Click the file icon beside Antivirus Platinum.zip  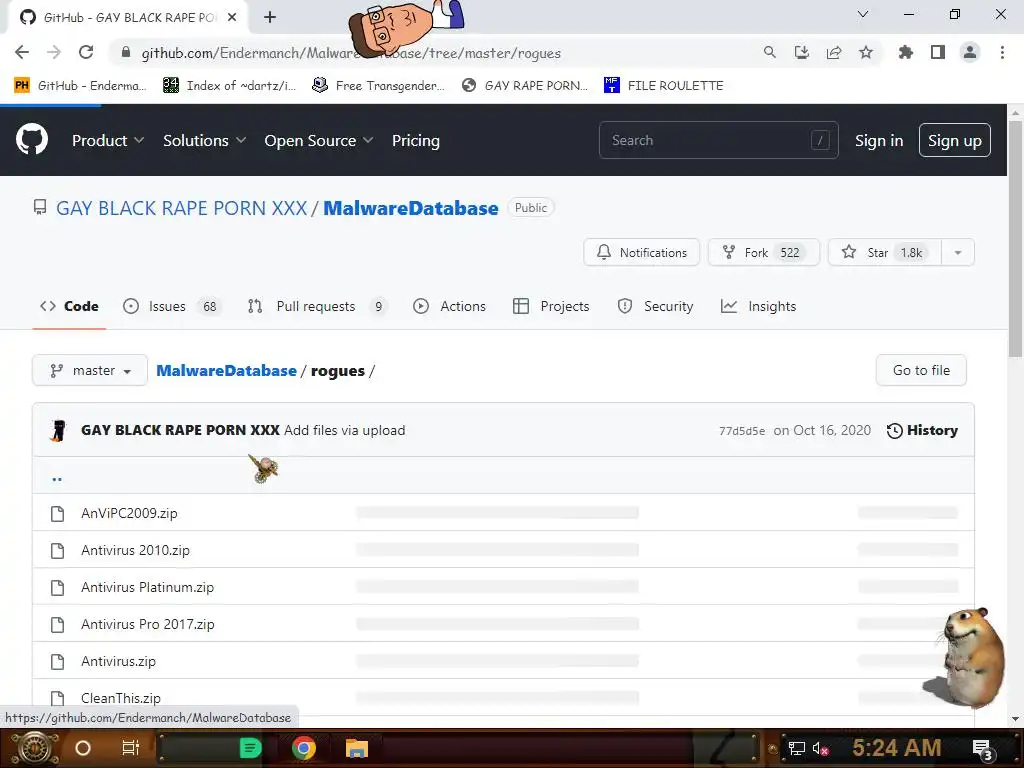point(57,588)
